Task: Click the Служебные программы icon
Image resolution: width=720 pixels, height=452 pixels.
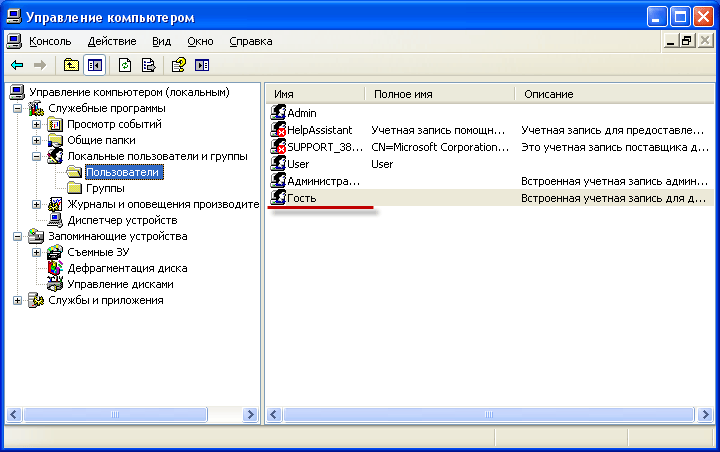Action: [x=36, y=108]
